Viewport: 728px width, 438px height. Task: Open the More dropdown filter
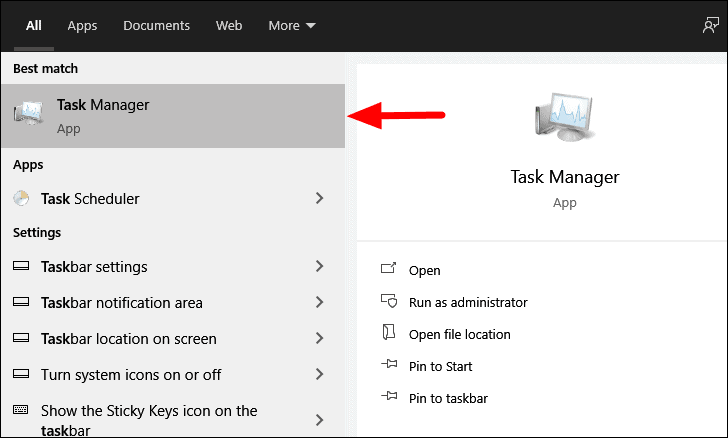[292, 26]
